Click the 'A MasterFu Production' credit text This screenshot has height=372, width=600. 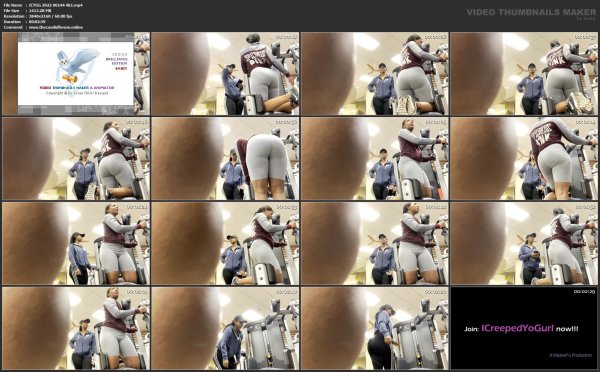click(571, 355)
